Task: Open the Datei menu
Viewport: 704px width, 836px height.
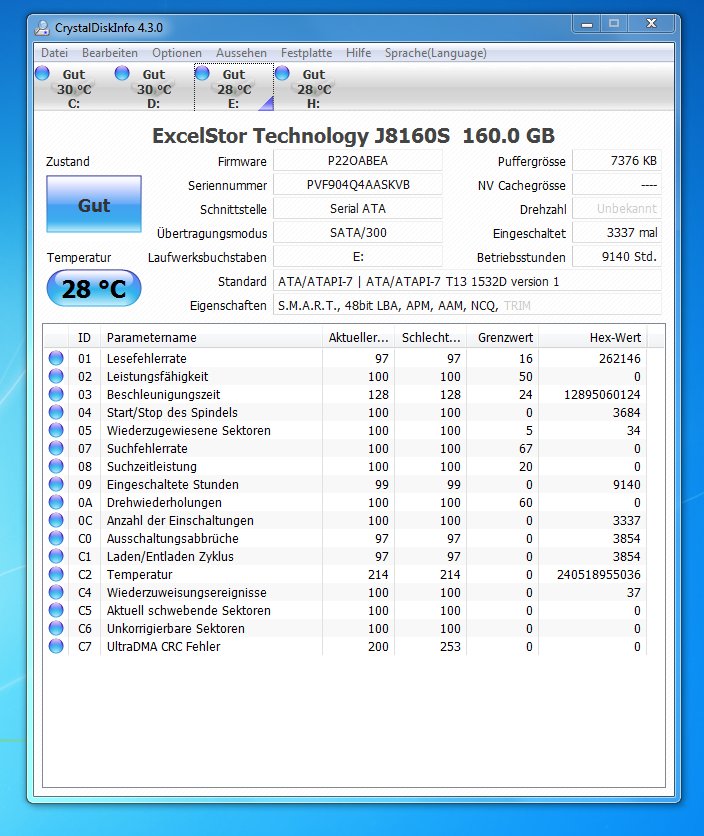Action: point(54,53)
